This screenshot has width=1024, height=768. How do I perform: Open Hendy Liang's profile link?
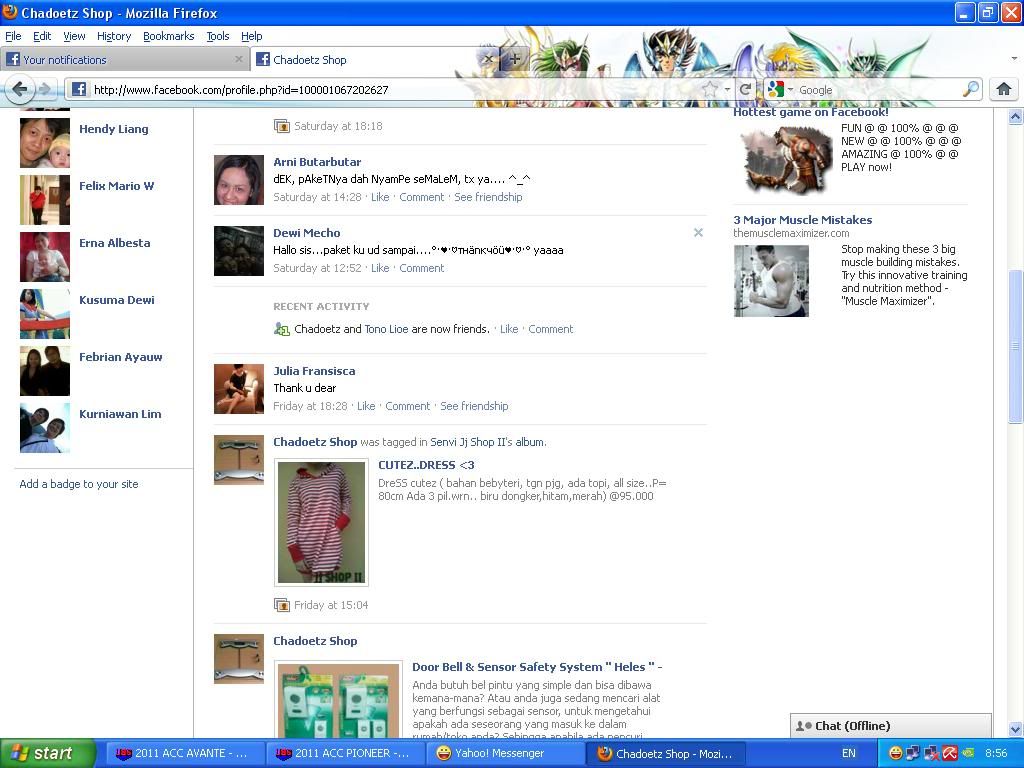[x=114, y=129]
